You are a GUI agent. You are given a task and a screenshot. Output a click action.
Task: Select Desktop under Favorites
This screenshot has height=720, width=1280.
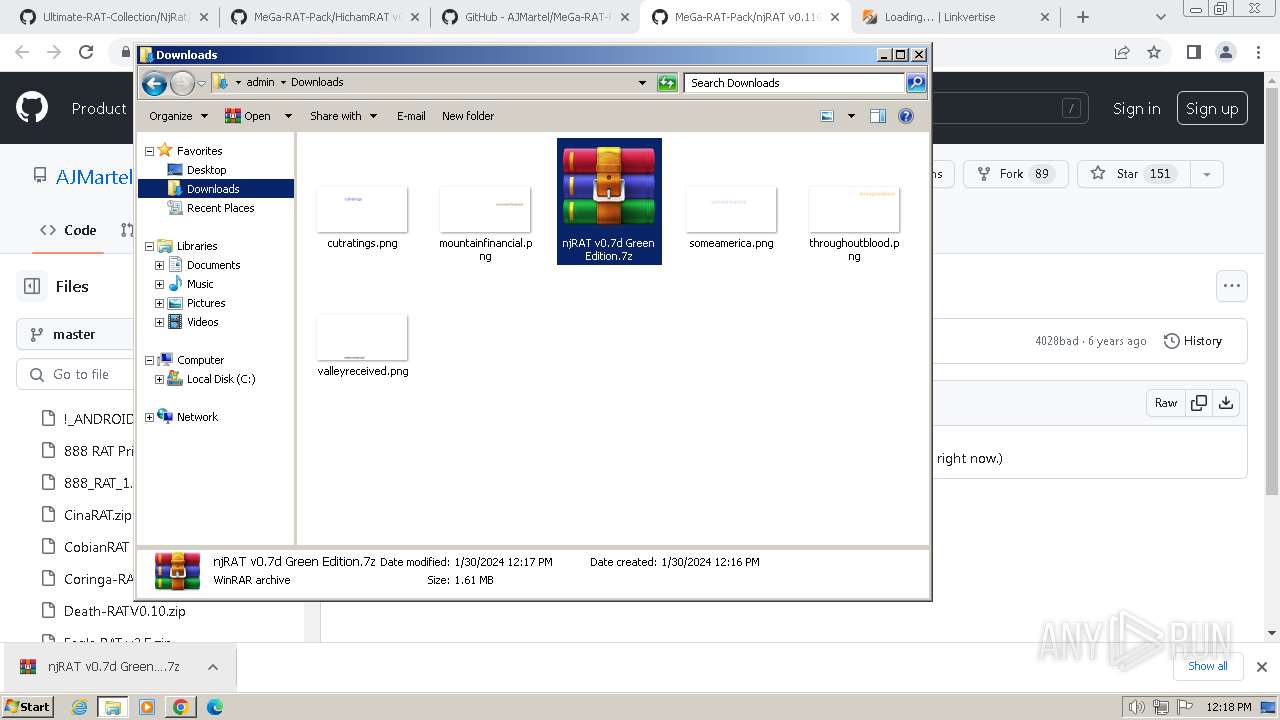pos(206,170)
